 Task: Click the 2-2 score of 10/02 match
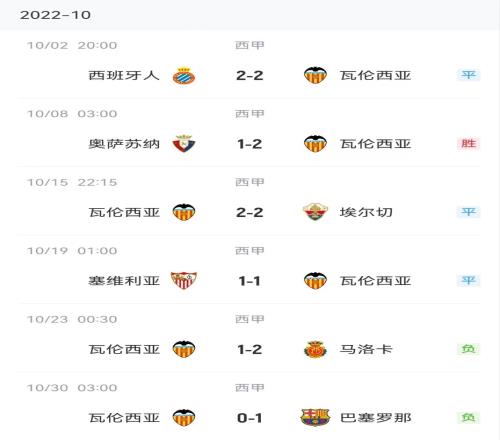point(250,76)
